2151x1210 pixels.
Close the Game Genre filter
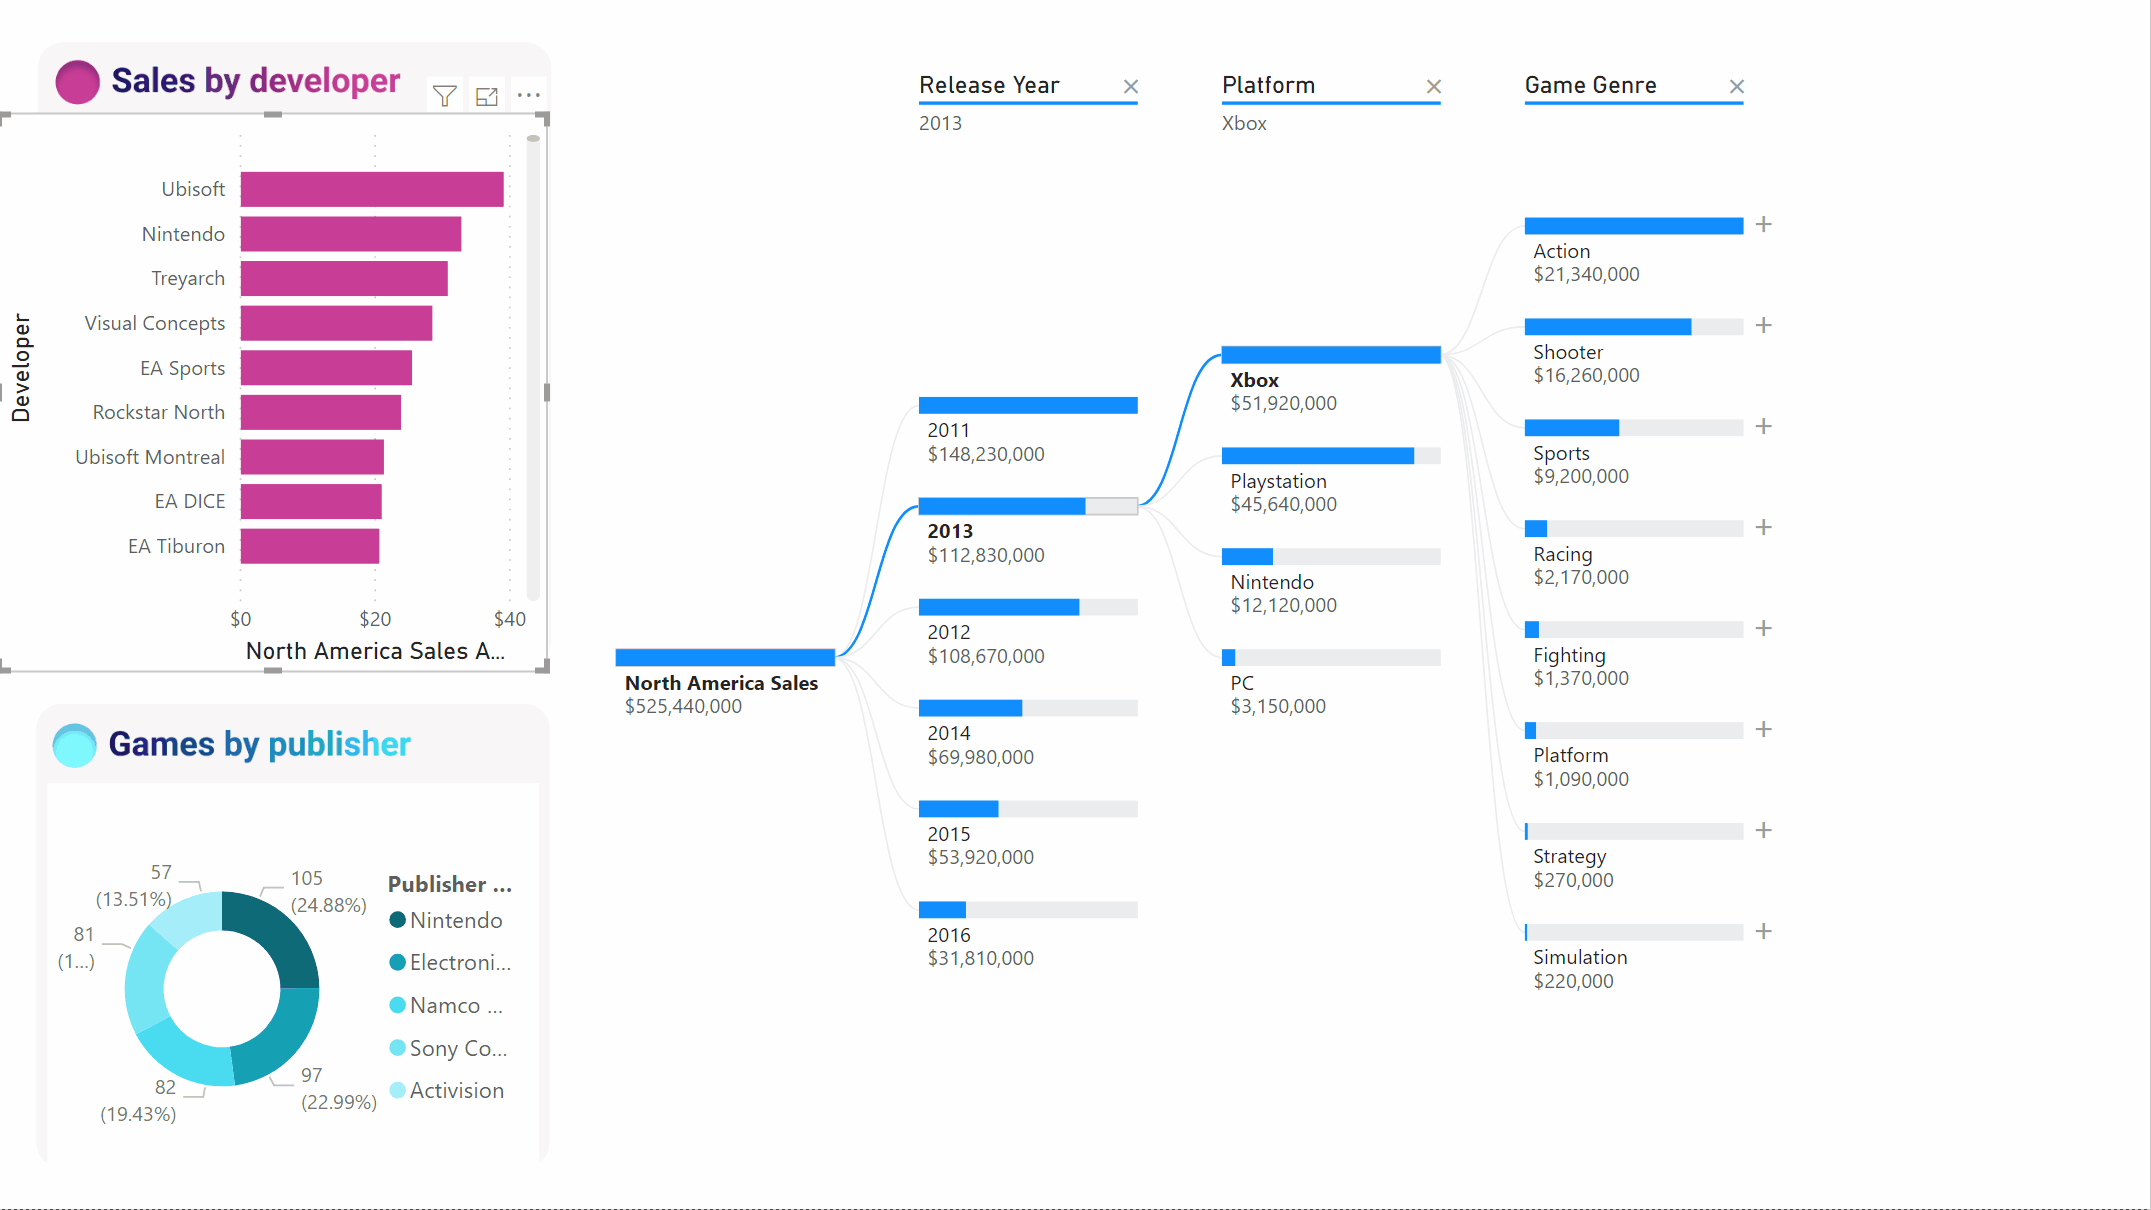coord(1737,84)
